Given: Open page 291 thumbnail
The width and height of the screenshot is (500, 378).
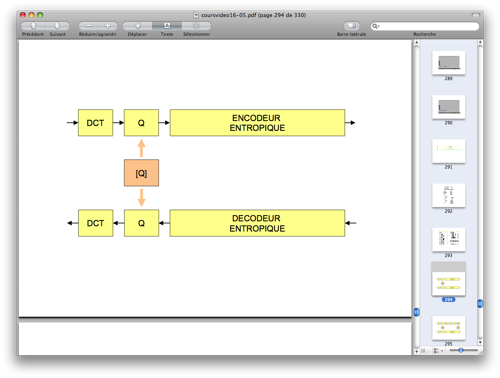Looking at the screenshot, I should click(448, 151).
